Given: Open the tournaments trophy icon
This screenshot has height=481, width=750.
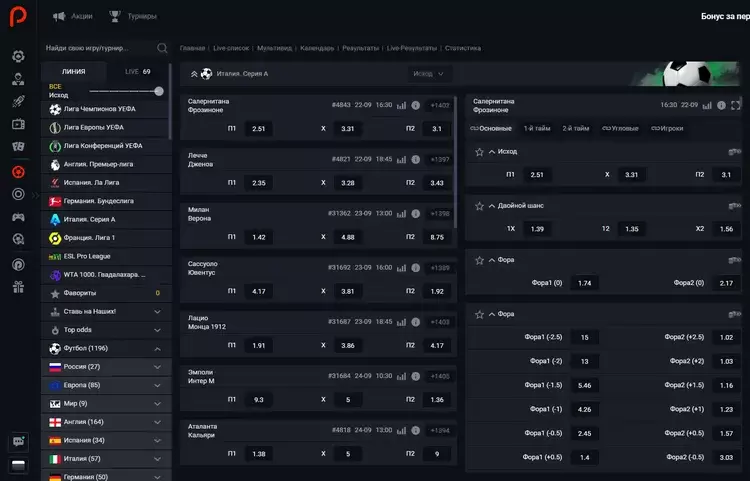Looking at the screenshot, I should (115, 16).
